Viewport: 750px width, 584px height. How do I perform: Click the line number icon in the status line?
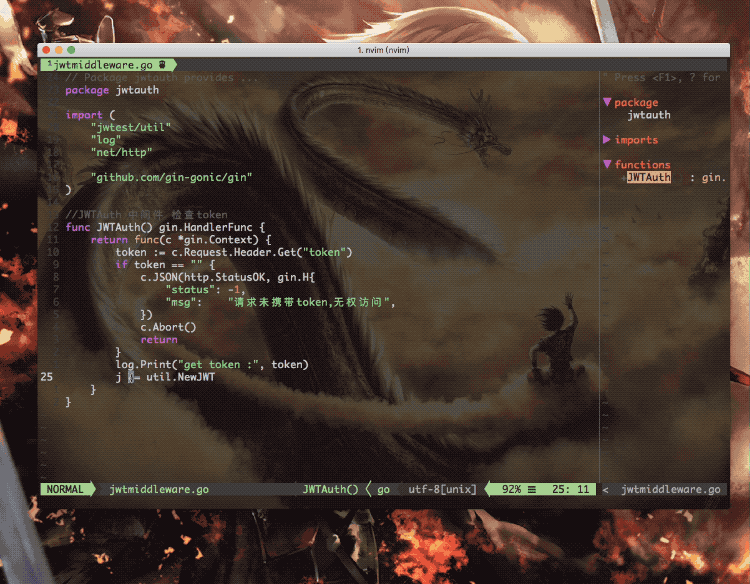pyautogui.click(x=532, y=489)
